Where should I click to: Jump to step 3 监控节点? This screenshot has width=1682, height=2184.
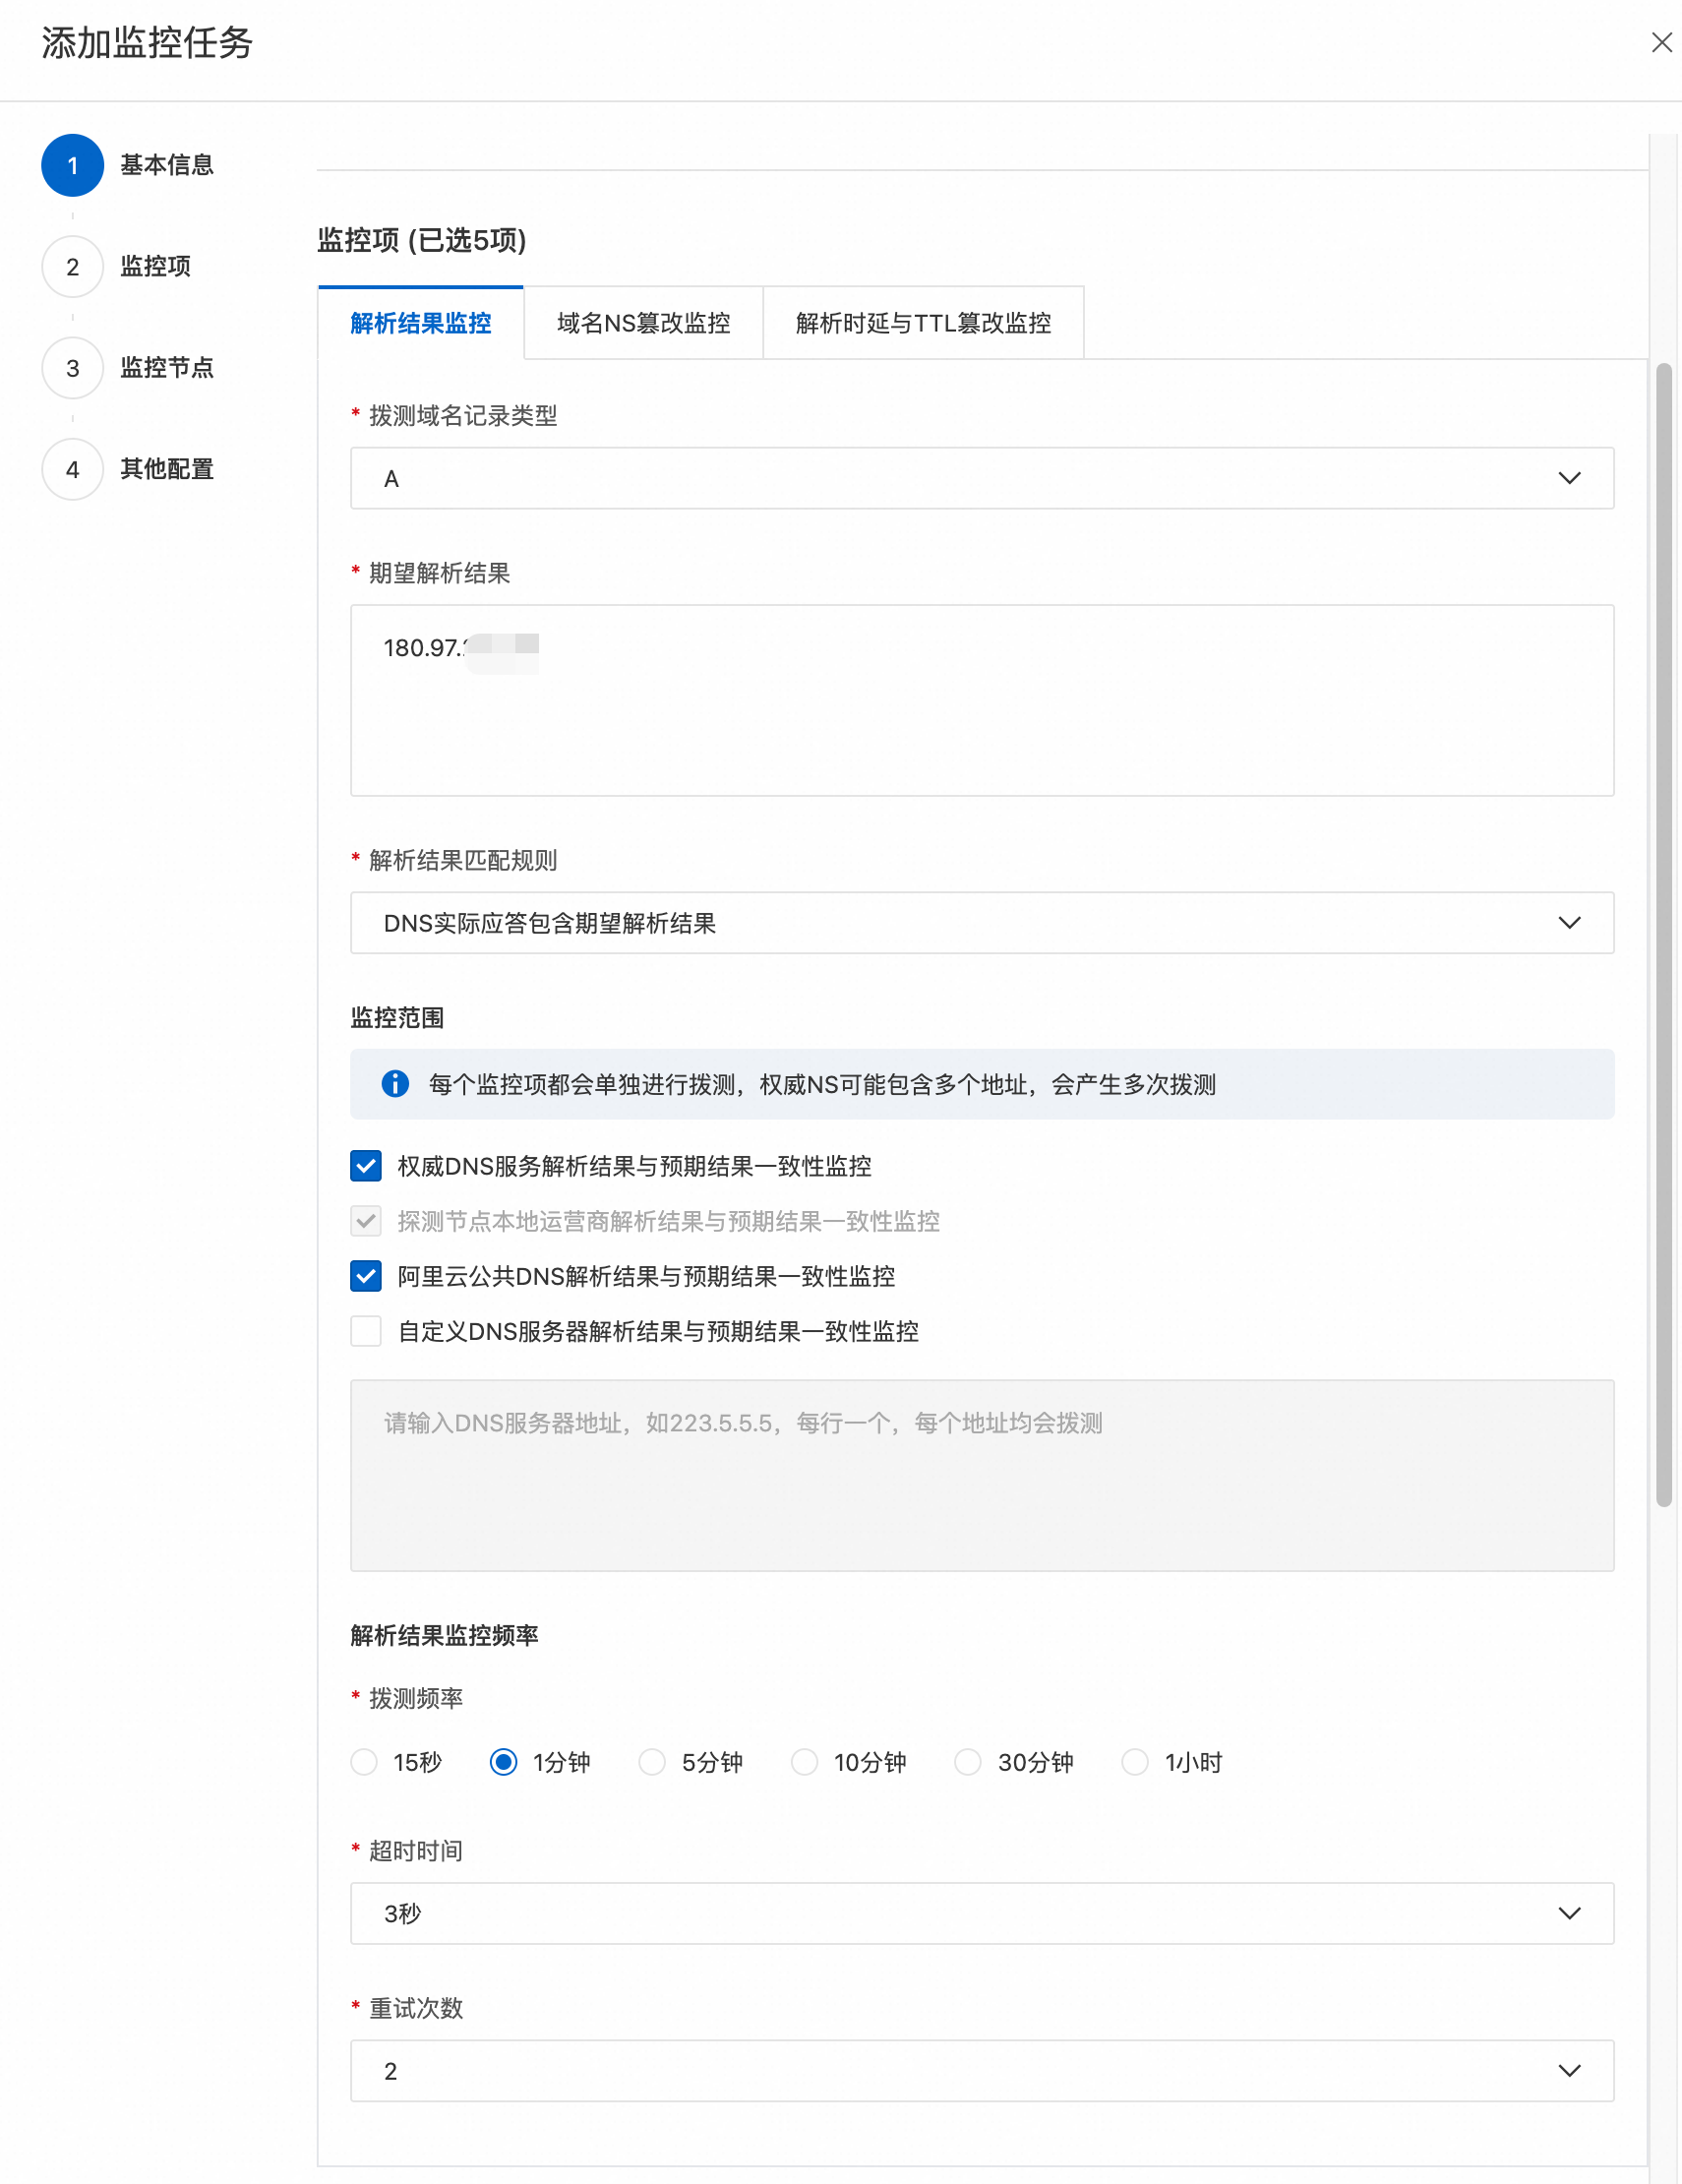[71, 368]
